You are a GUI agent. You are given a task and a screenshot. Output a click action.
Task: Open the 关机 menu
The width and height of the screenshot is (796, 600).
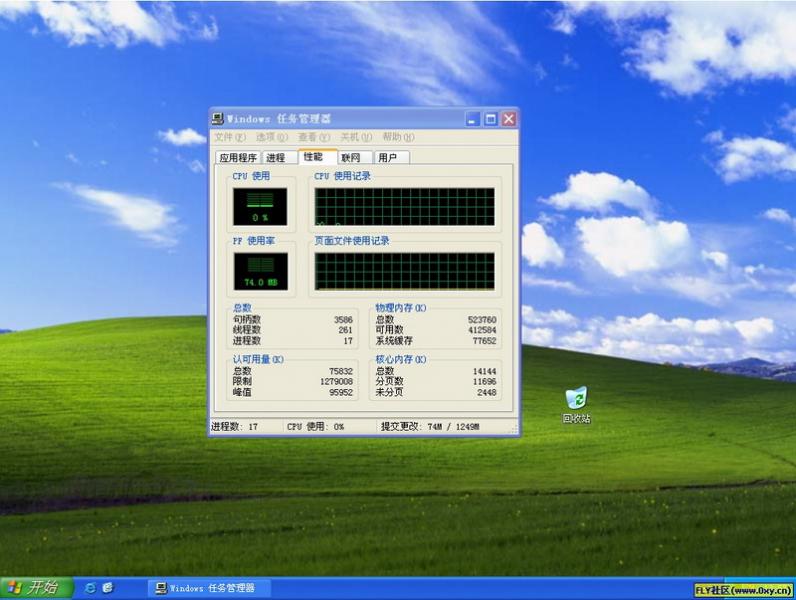[x=356, y=137]
